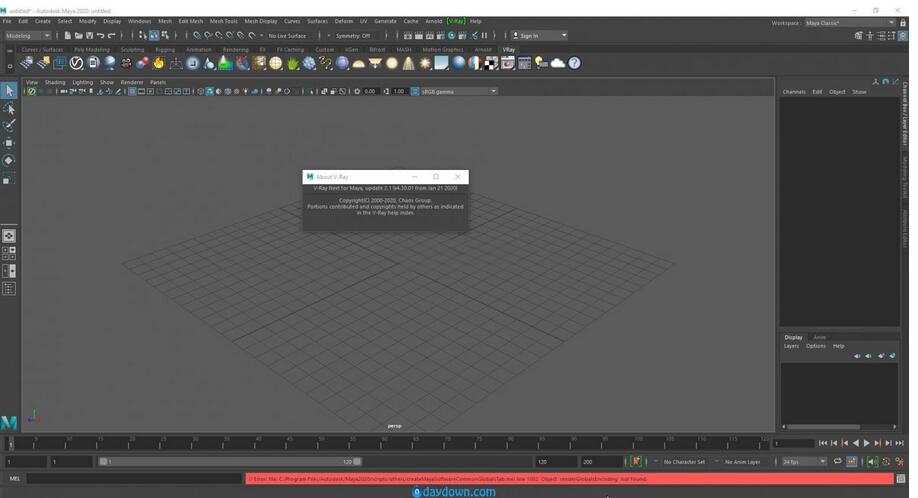Toggle loop playback mode in the range slider

click(838, 461)
